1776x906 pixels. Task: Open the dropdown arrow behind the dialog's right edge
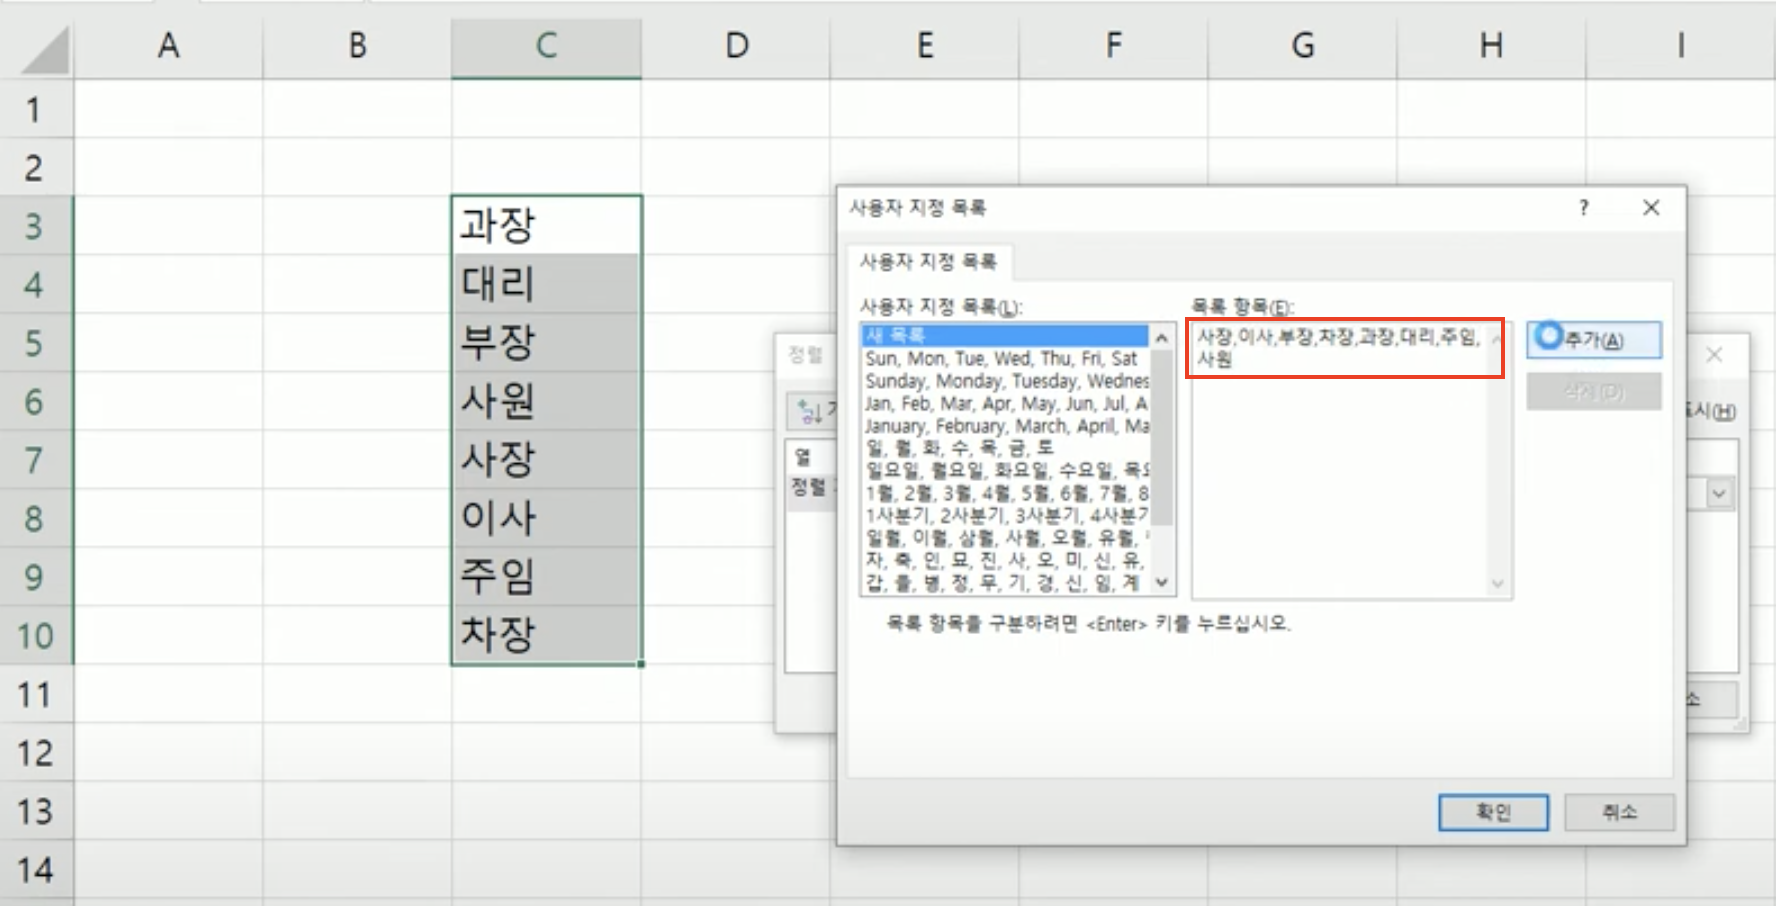[1719, 493]
